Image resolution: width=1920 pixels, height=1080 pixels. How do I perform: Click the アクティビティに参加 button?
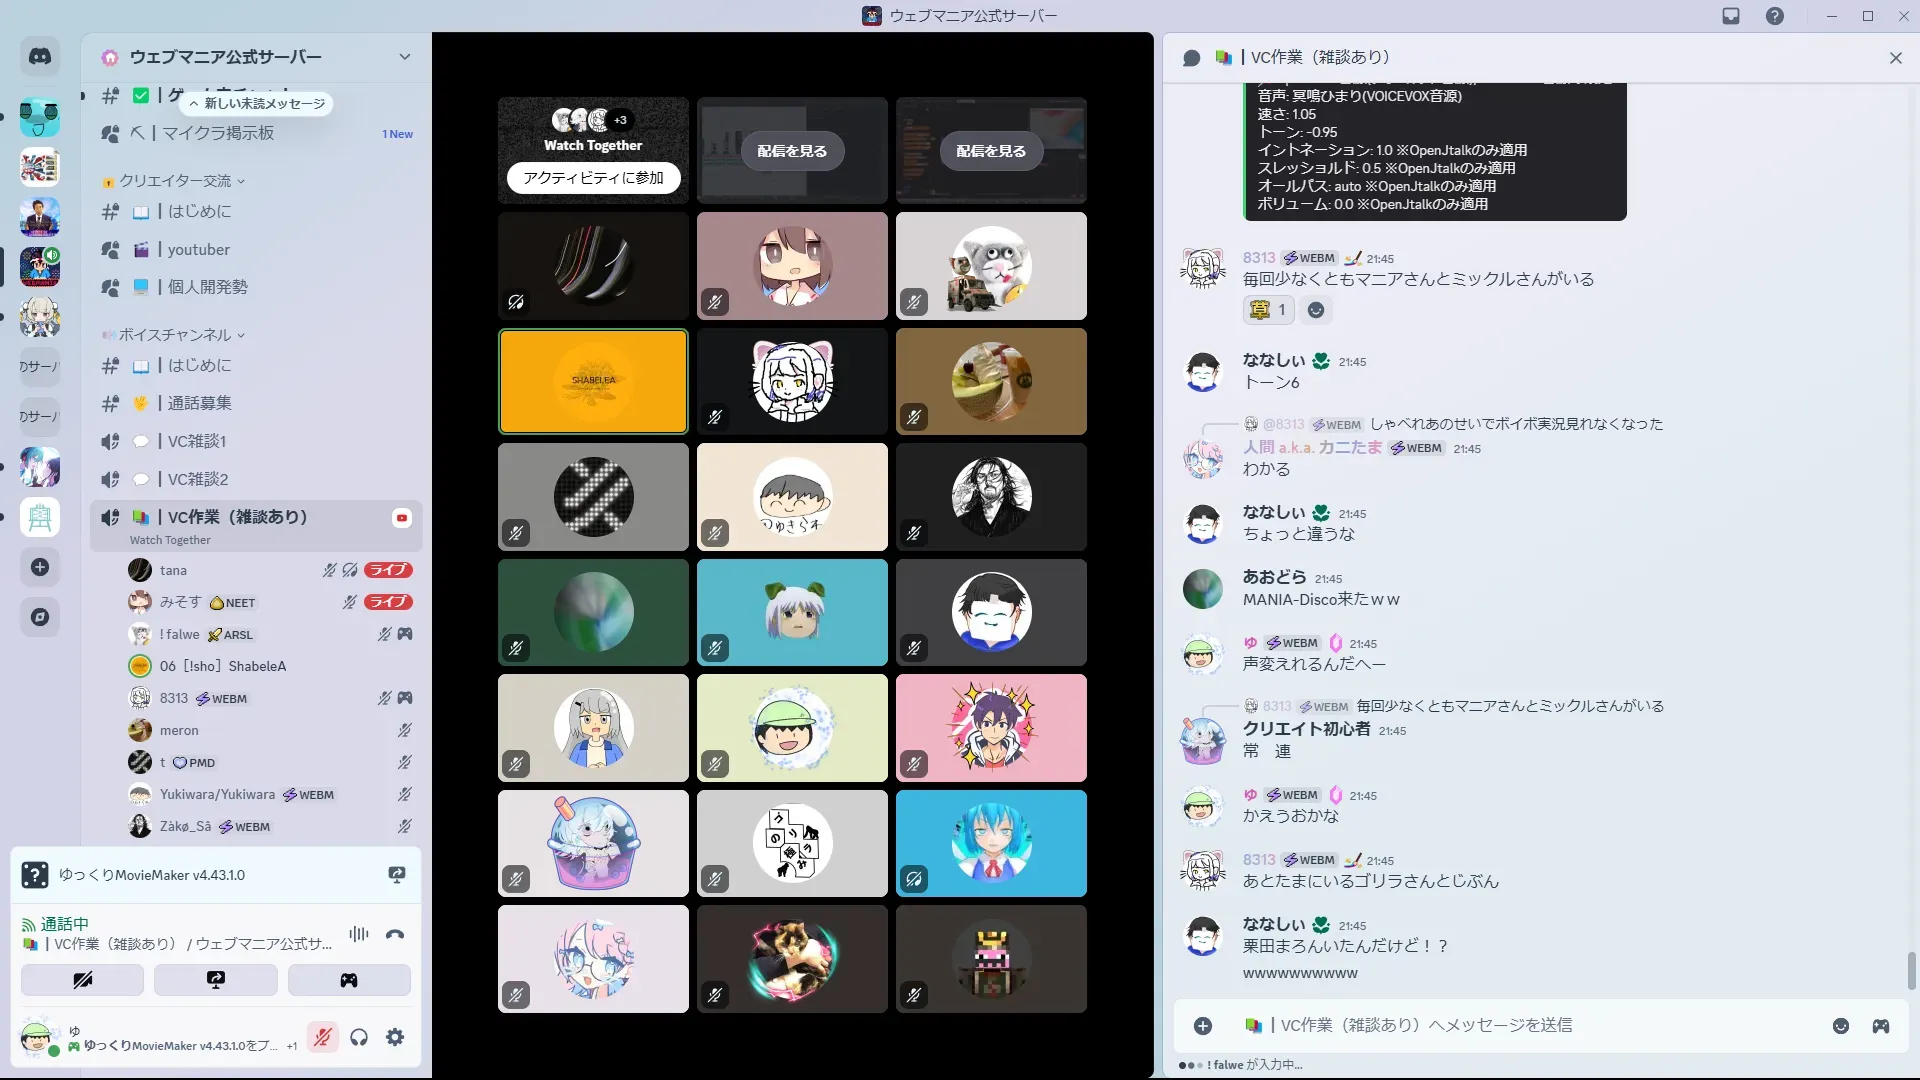click(x=593, y=178)
